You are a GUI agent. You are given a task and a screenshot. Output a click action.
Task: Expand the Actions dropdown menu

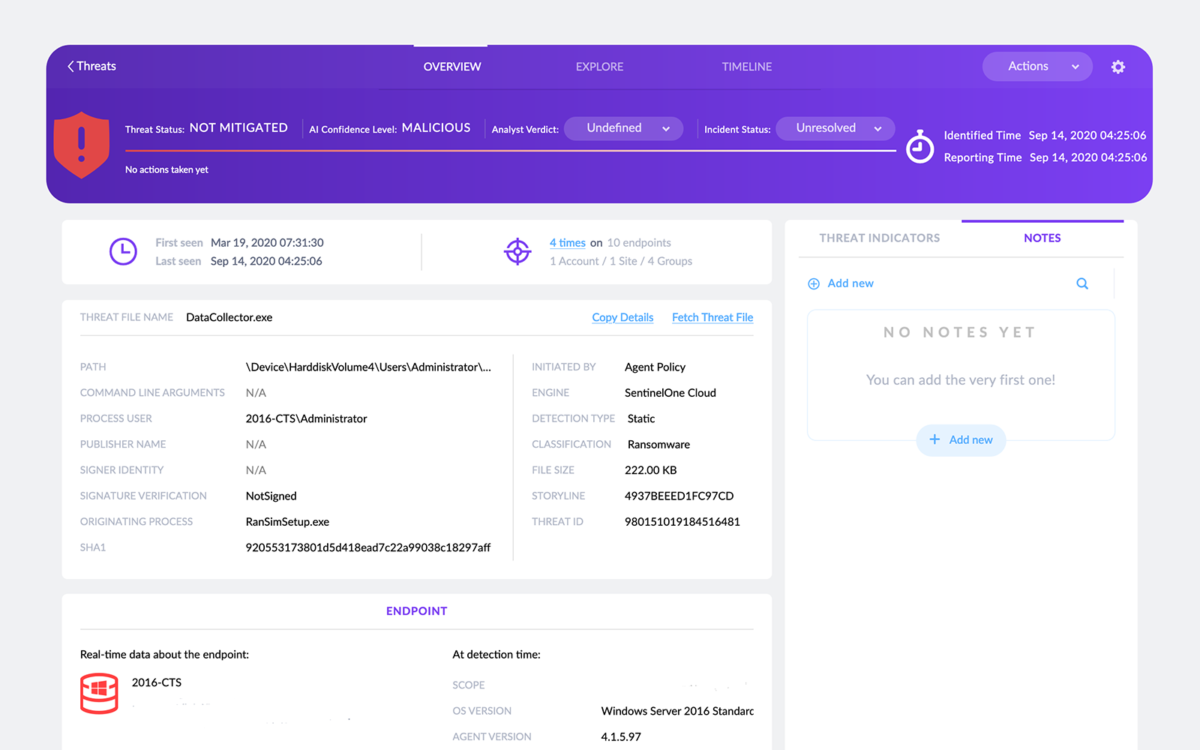coord(1037,67)
